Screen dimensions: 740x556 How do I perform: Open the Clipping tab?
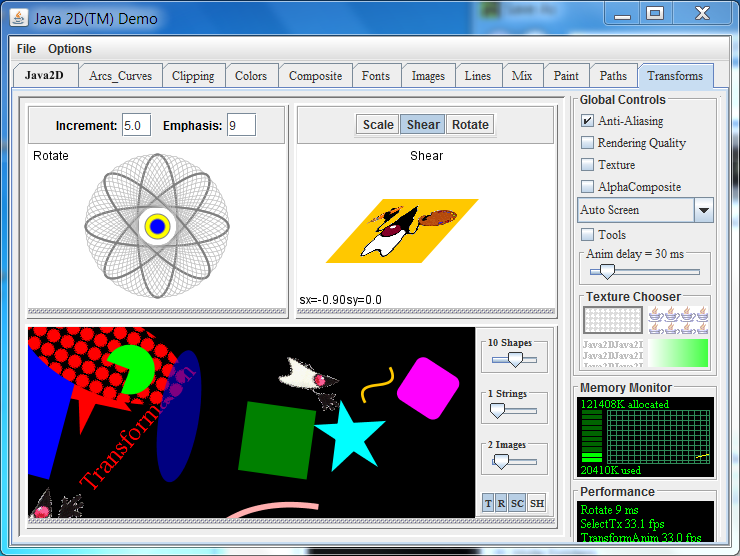pyautogui.click(x=193, y=76)
